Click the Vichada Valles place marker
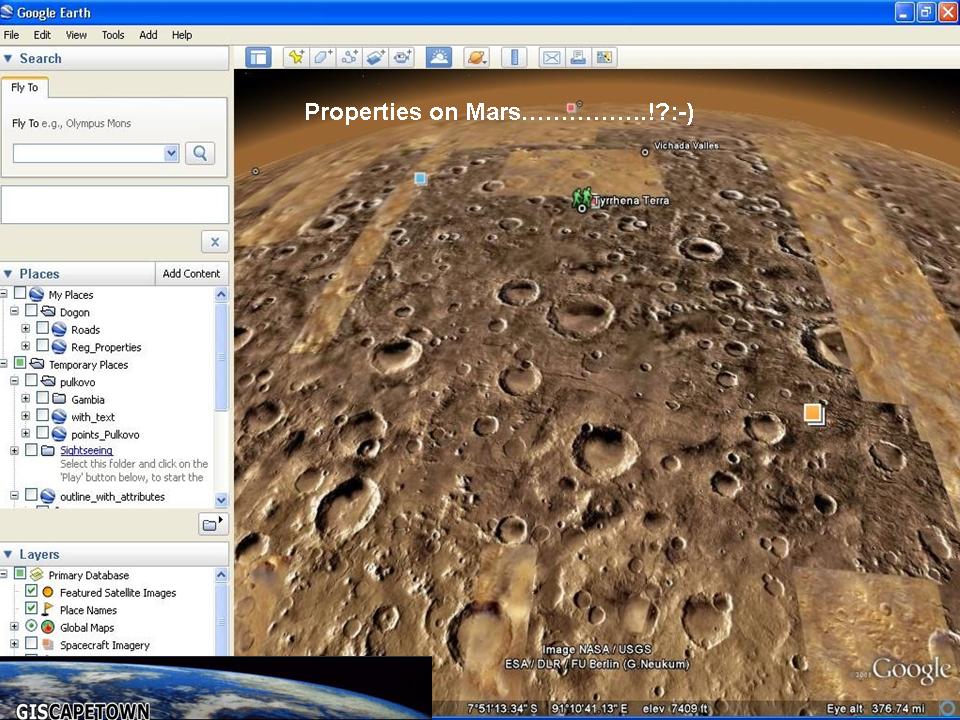Screen dimensions: 960x720 point(644,152)
